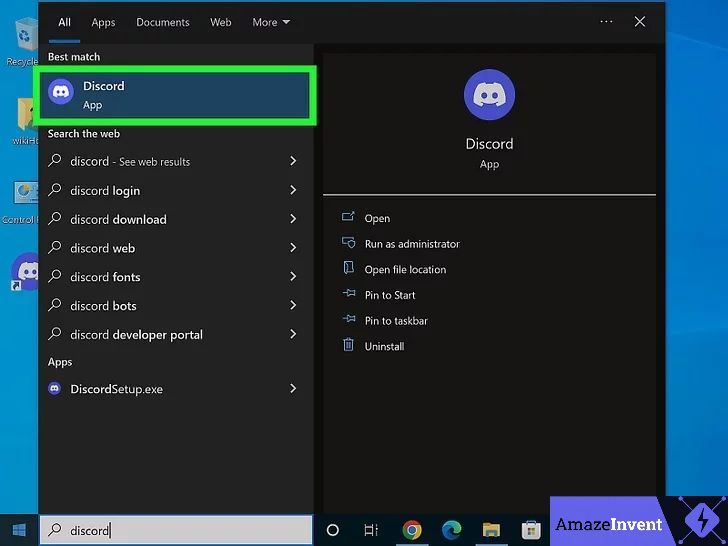Expand the More filter dropdown
The width and height of the screenshot is (728, 546).
271,22
